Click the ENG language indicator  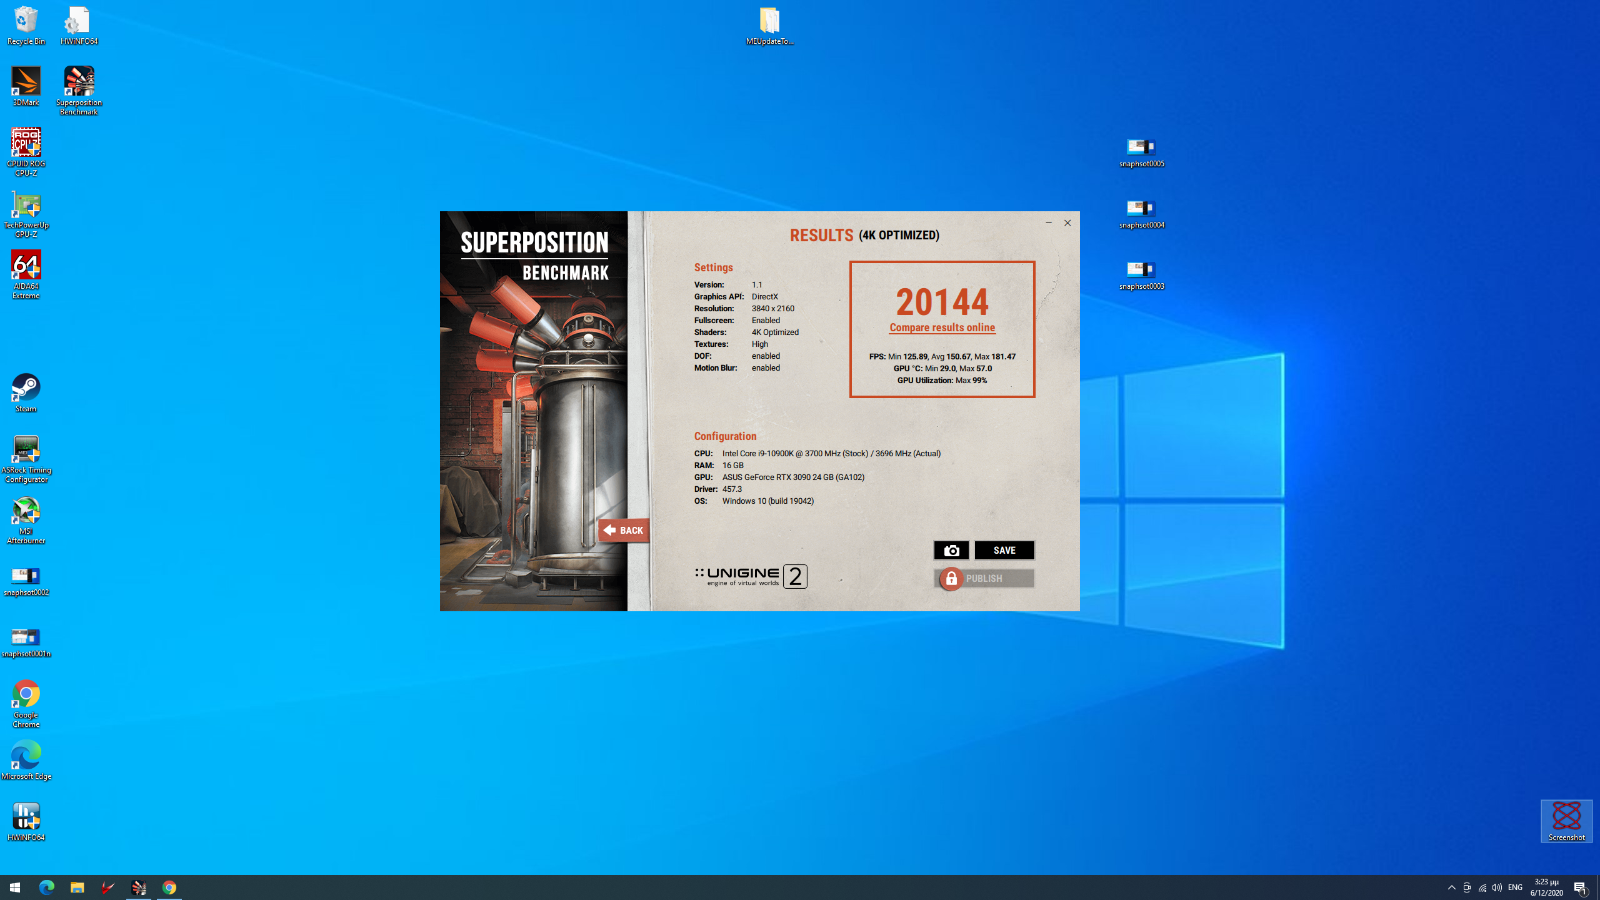coord(1515,887)
